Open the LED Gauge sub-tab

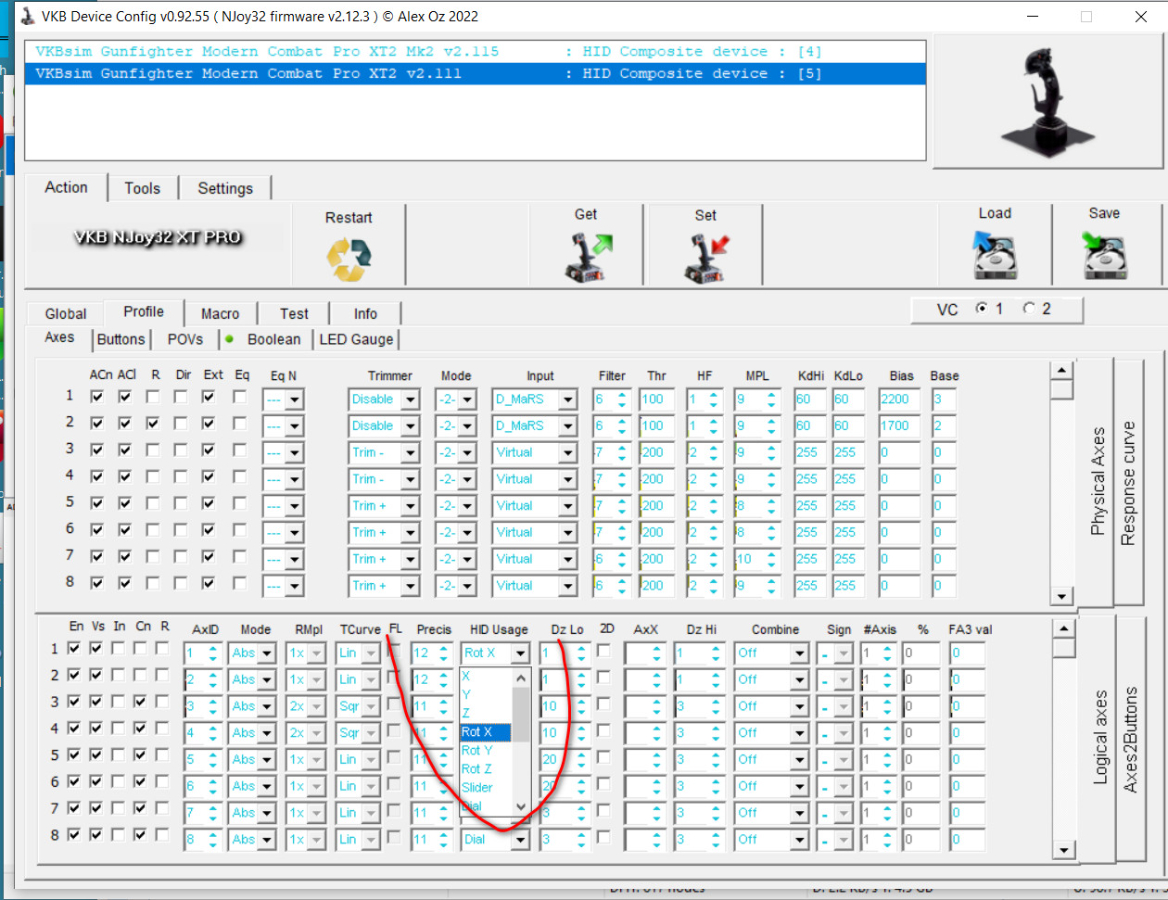coord(356,340)
